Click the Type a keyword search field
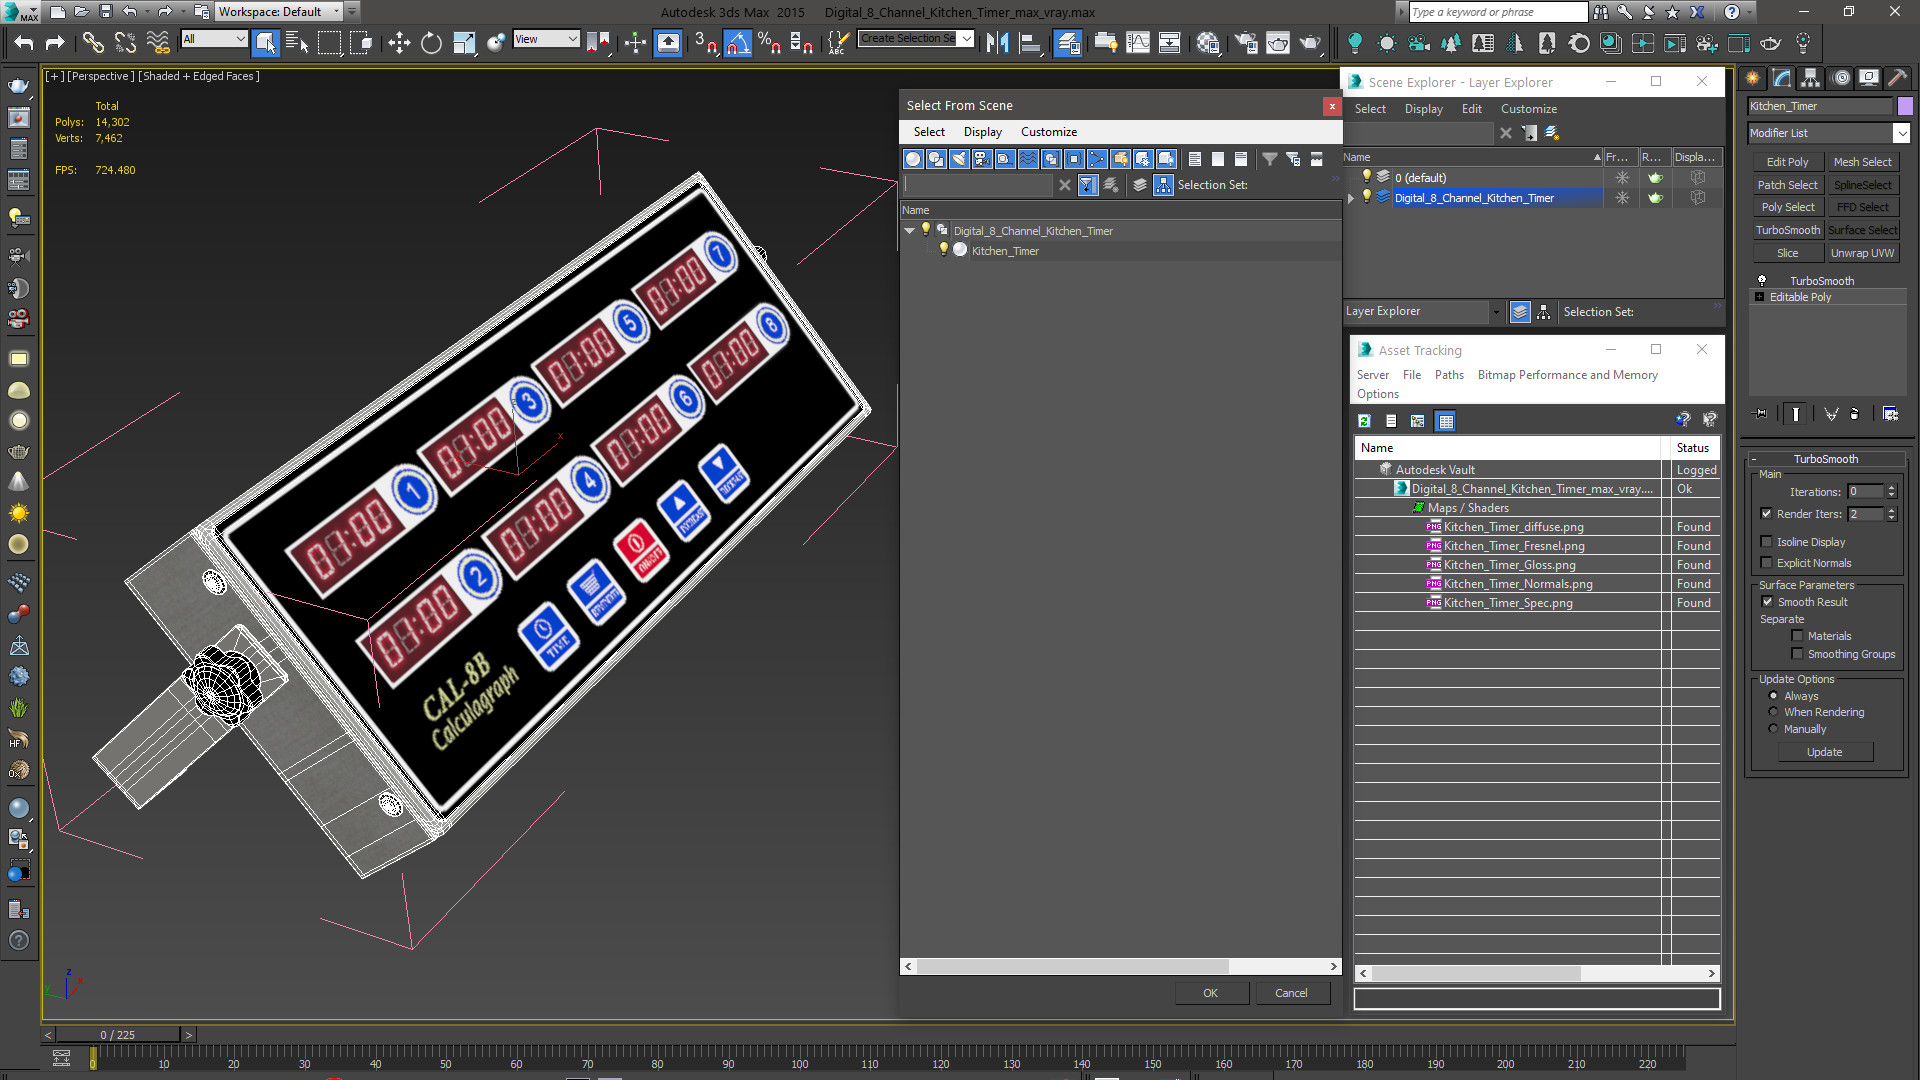 coord(1497,12)
